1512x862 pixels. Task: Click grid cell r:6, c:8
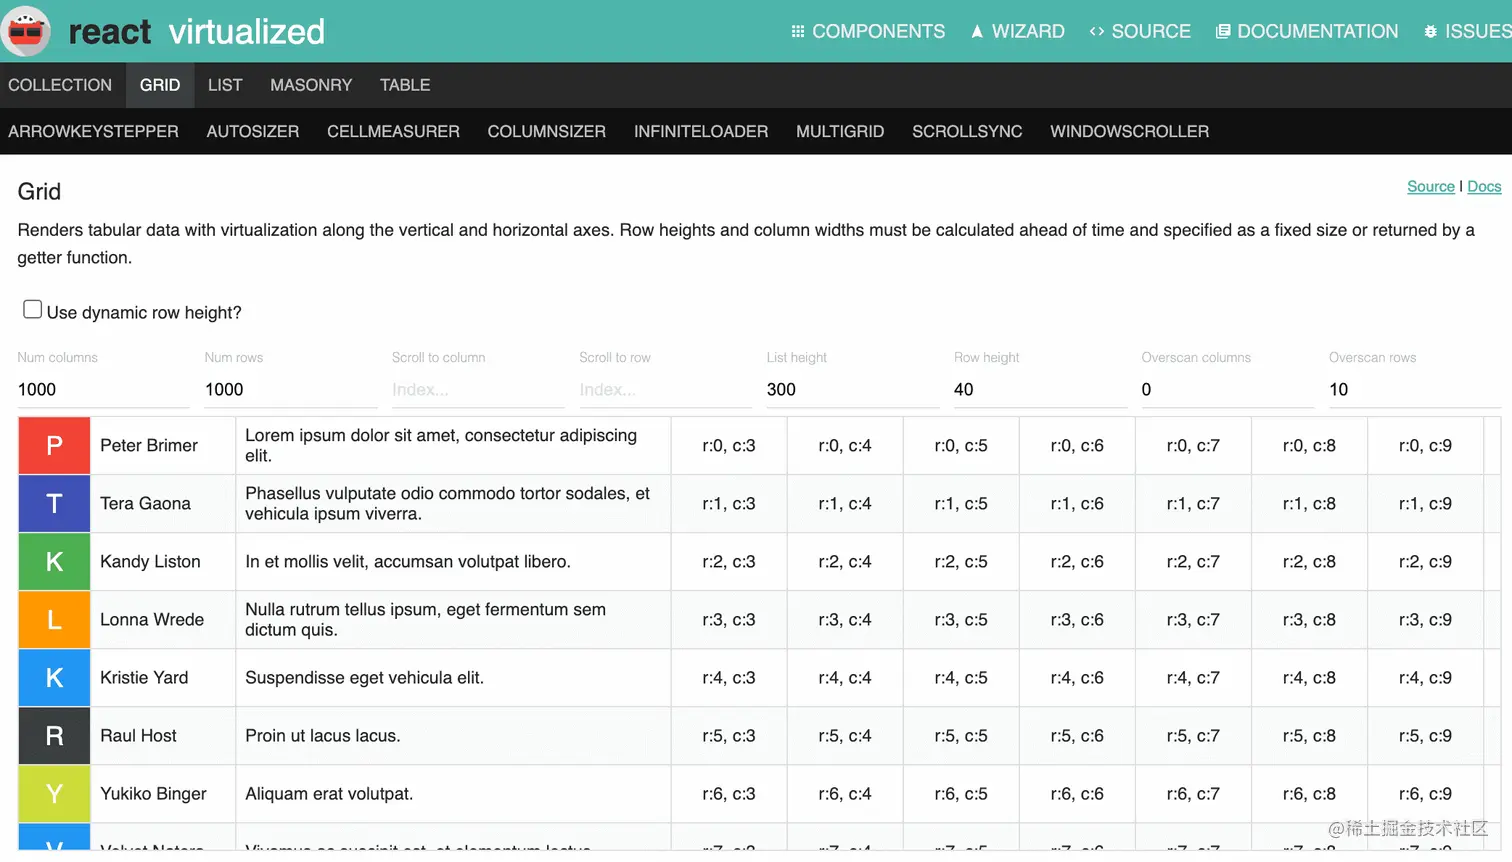pos(1309,794)
